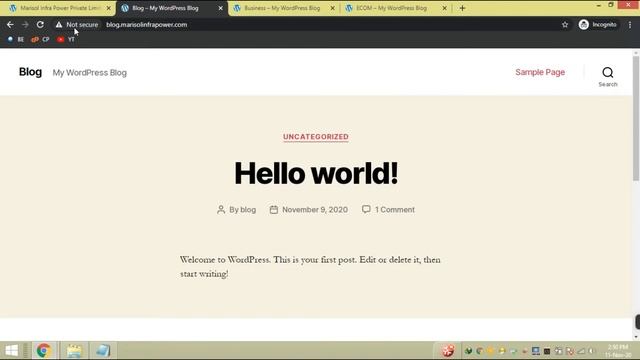Click the Welcome to WordPress paragraph text

pos(310,267)
